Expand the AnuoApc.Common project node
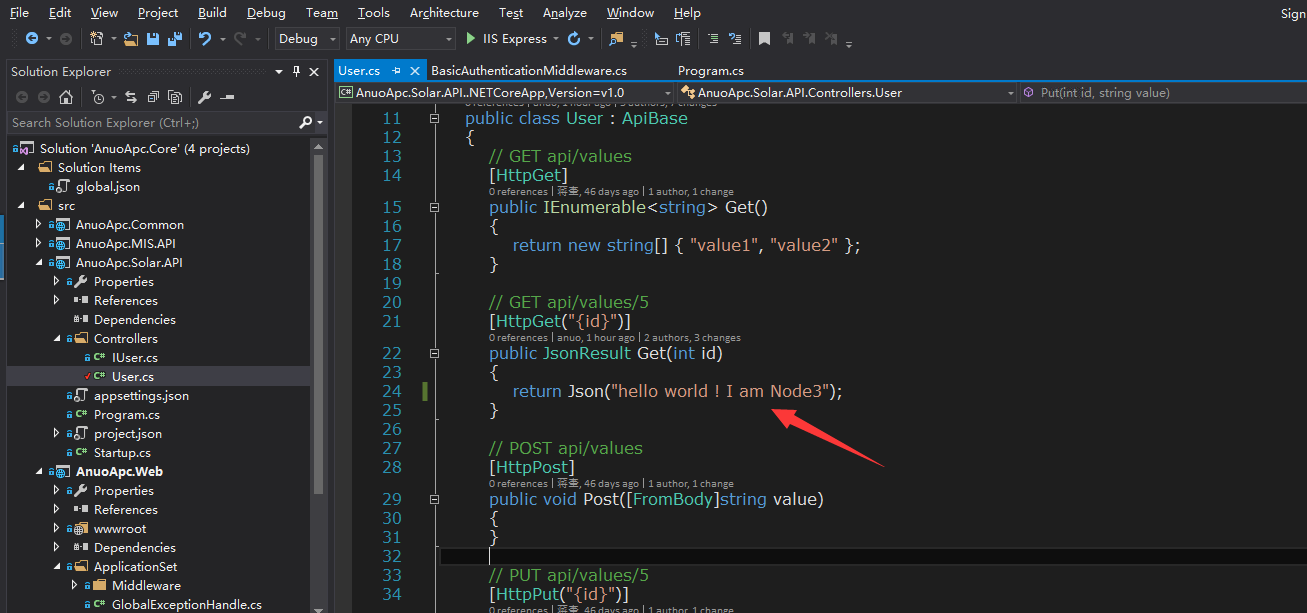Viewport: 1307px width, 613px height. pos(39,224)
